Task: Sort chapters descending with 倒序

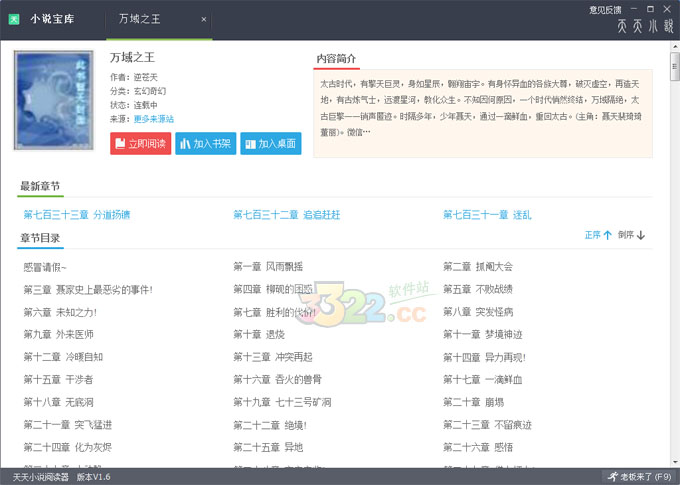Action: [631, 235]
